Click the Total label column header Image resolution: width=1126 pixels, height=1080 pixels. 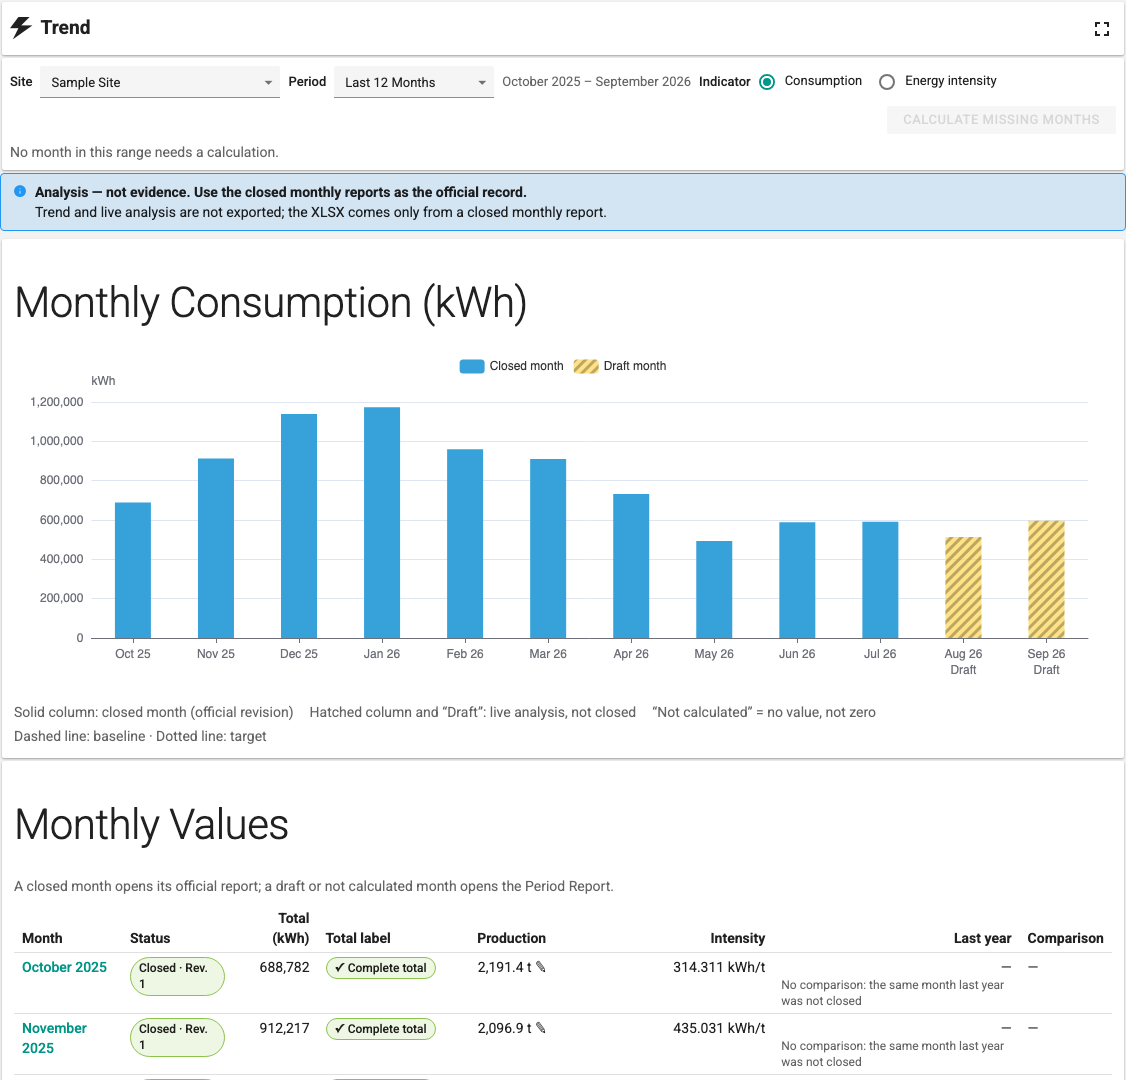point(358,938)
